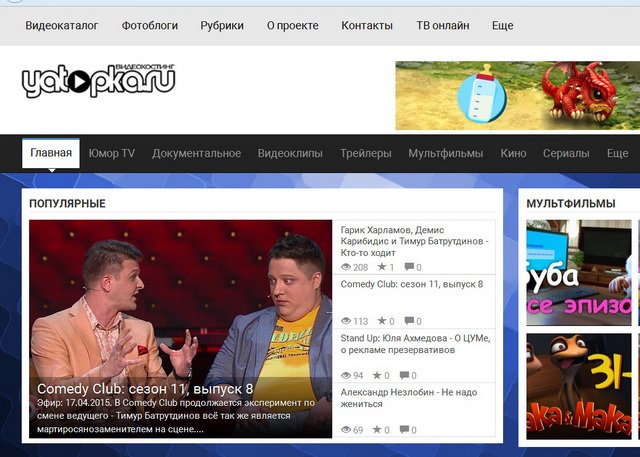The height and width of the screenshot is (457, 640).
Task: Click the views eye icon showing 113
Action: 346,321
